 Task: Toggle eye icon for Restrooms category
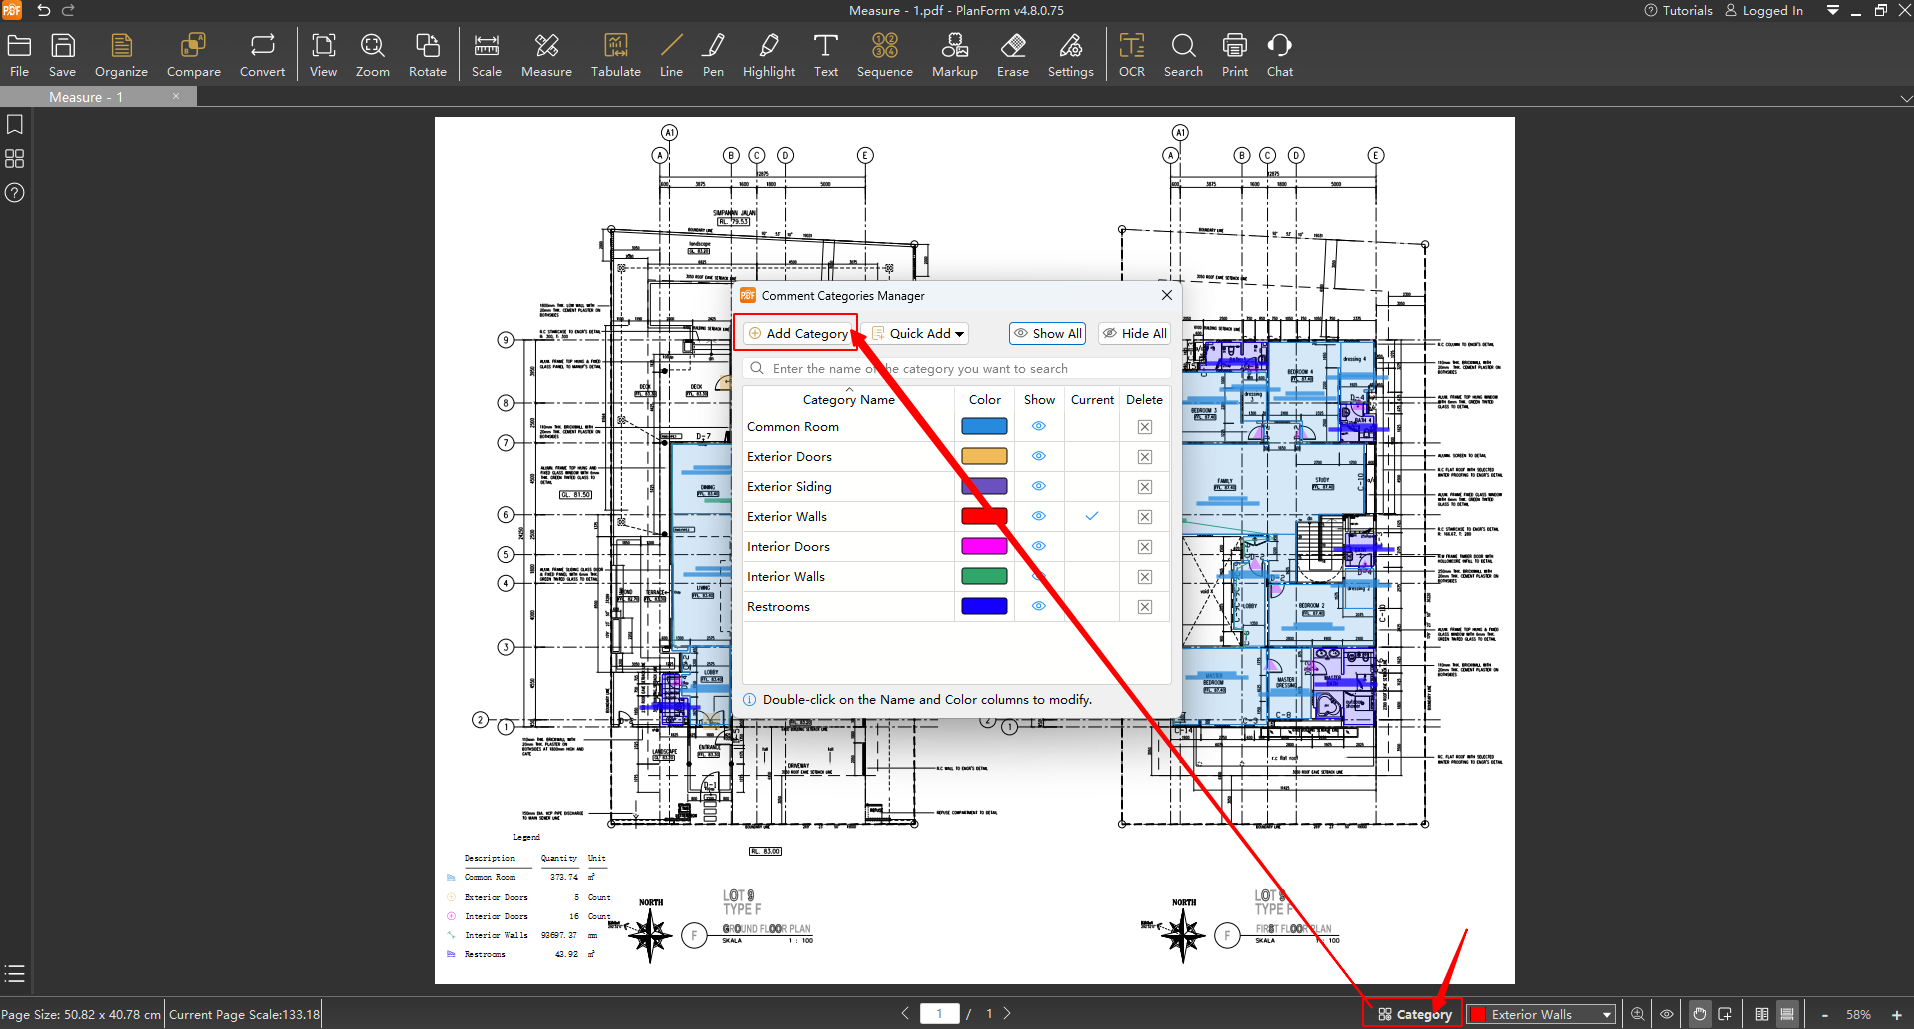[x=1039, y=606]
